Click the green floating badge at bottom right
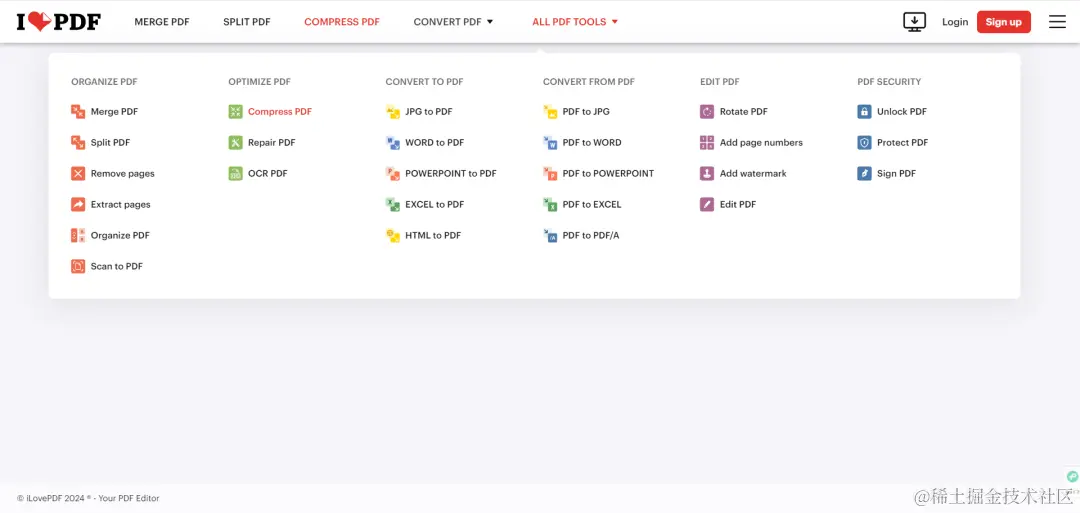This screenshot has height=513, width=1080. click(1072, 477)
